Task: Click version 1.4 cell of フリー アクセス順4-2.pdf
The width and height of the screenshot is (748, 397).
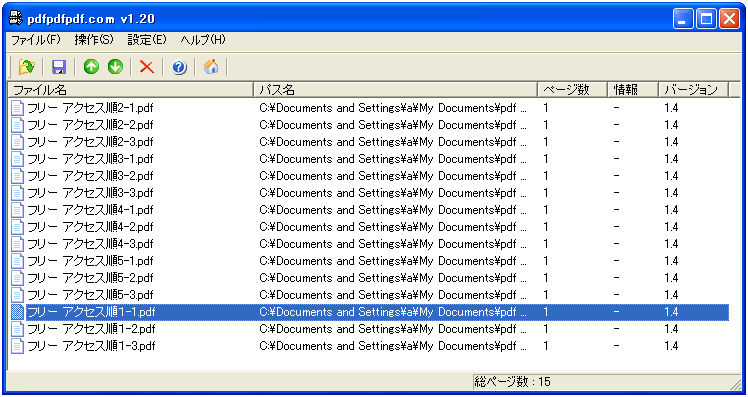Action: point(671,227)
